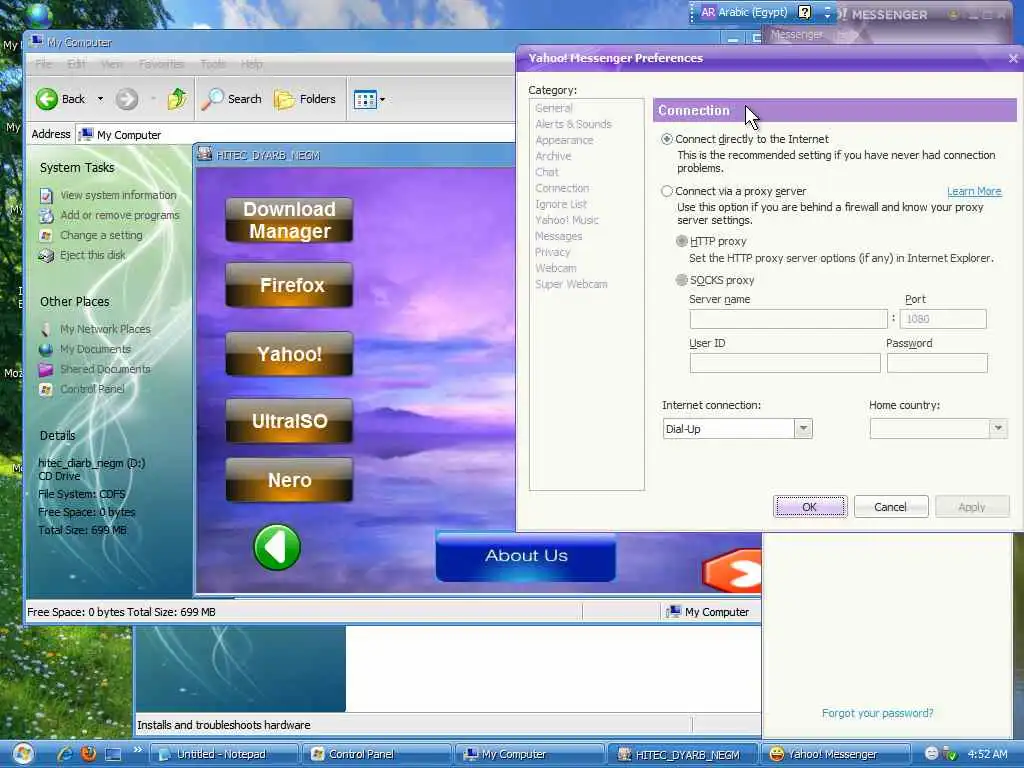Select Connect directly to the Internet
The width and height of the screenshot is (1024, 768).
(667, 139)
